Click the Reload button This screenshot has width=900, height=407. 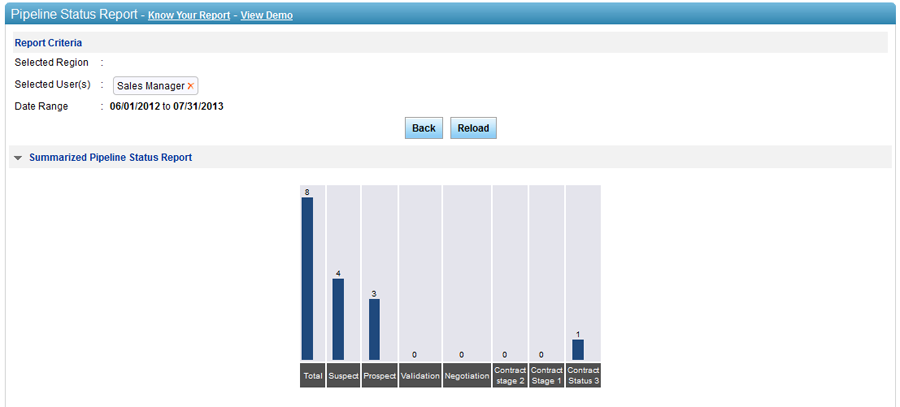[473, 128]
